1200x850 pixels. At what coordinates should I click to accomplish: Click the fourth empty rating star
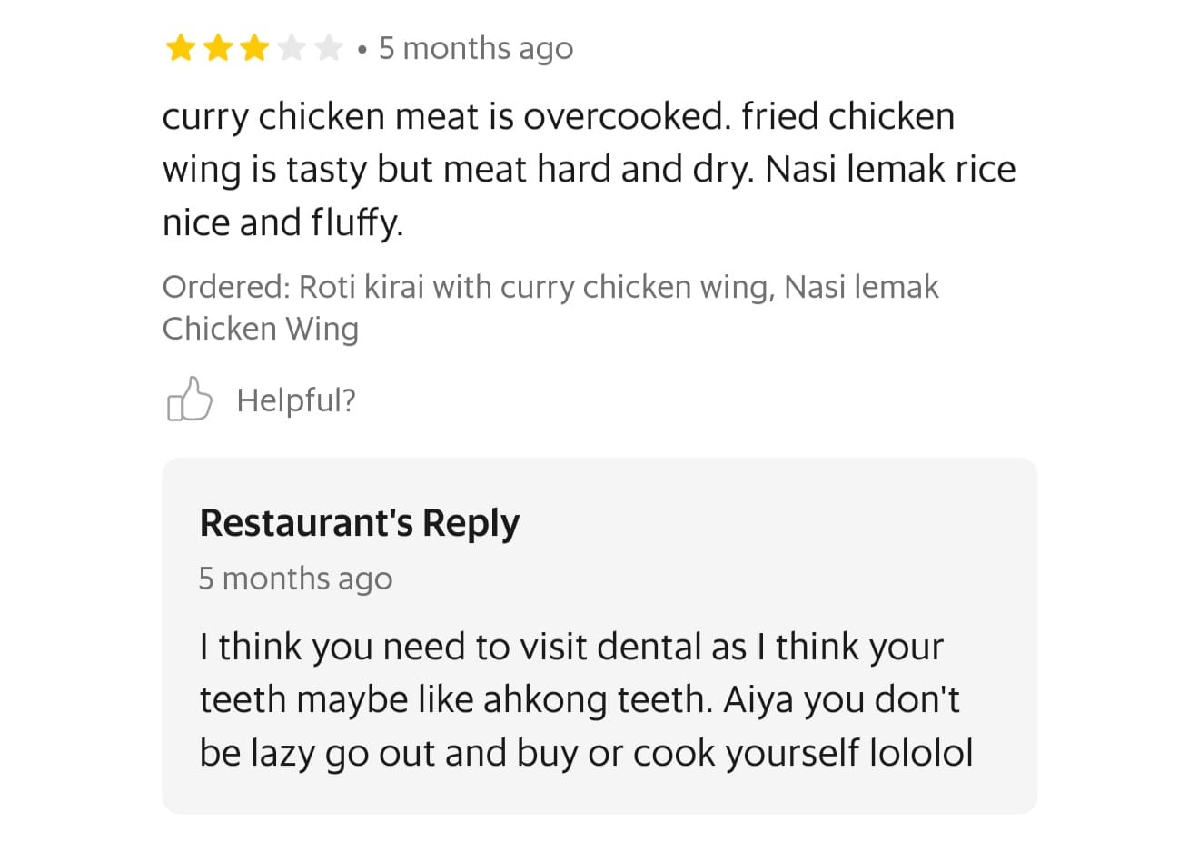(291, 48)
